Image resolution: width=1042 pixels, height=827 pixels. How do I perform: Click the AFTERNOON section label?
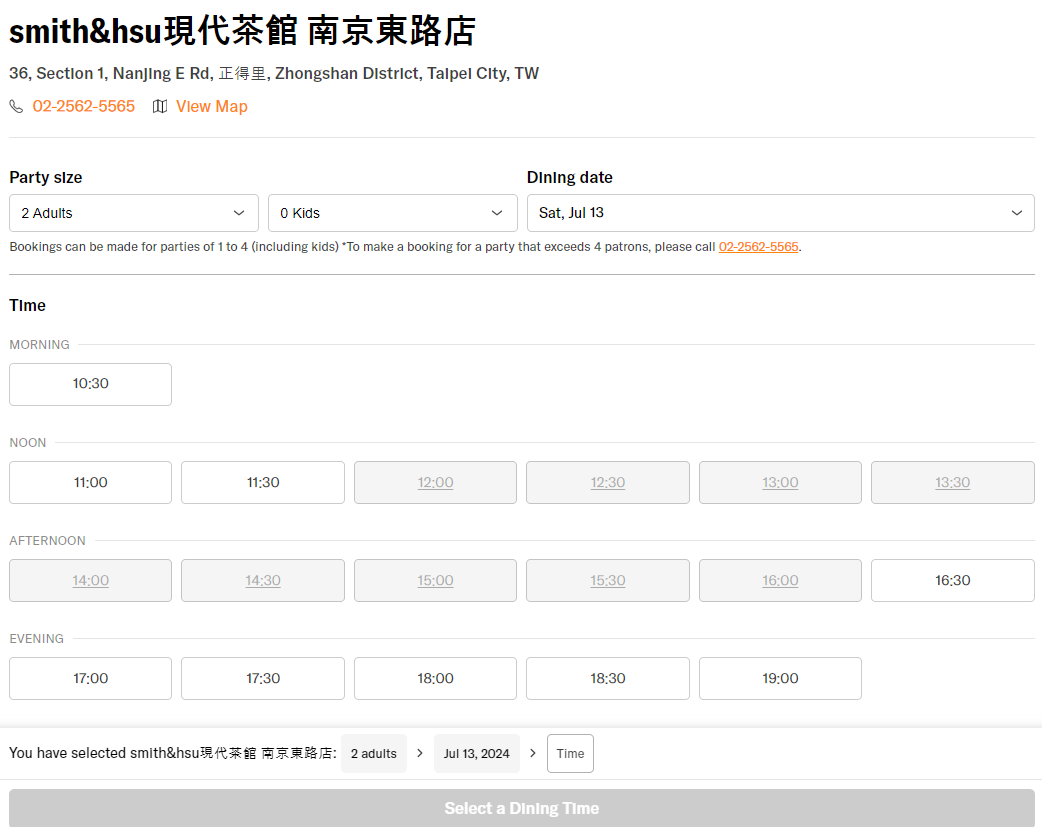(x=47, y=541)
